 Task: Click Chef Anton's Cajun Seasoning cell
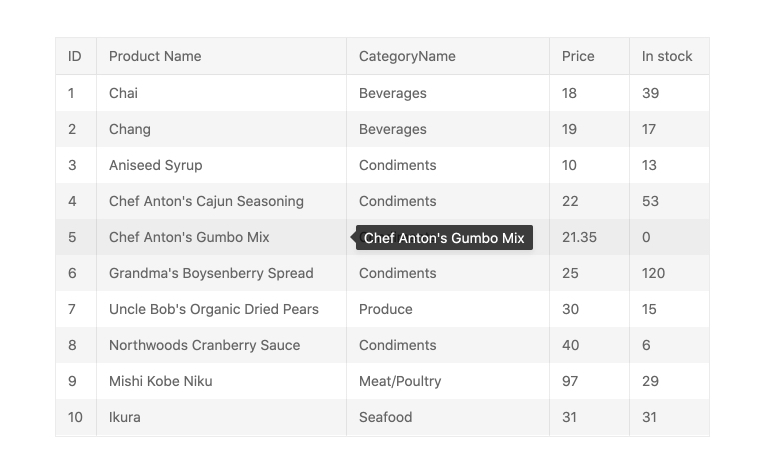point(206,201)
